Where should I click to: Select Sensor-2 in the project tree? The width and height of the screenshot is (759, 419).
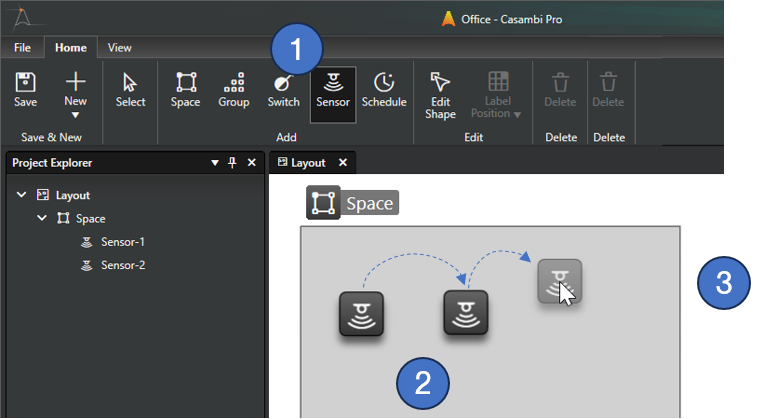click(123, 265)
